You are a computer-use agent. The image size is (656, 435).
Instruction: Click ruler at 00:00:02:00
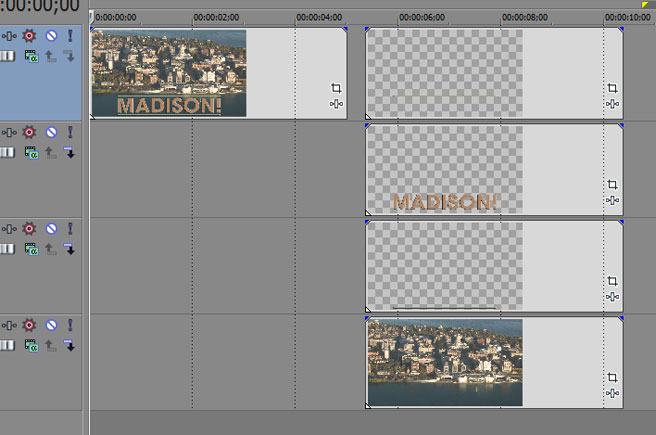point(216,18)
